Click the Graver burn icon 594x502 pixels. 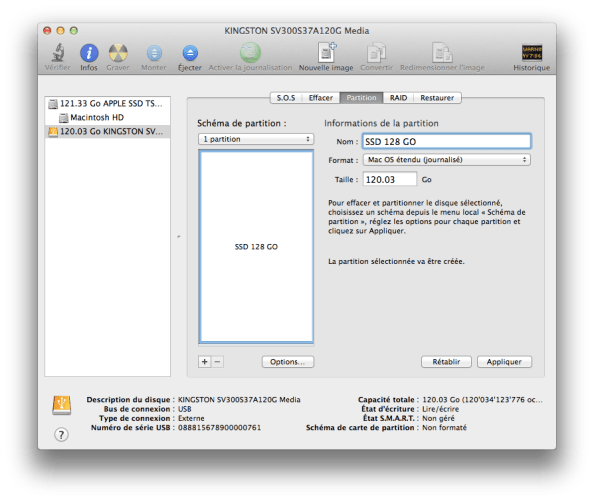pyautogui.click(x=118, y=53)
